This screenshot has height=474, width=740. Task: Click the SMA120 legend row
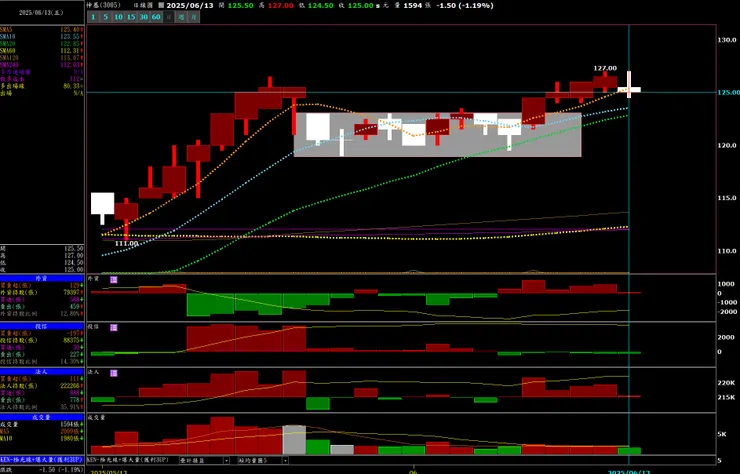[x=42, y=58]
